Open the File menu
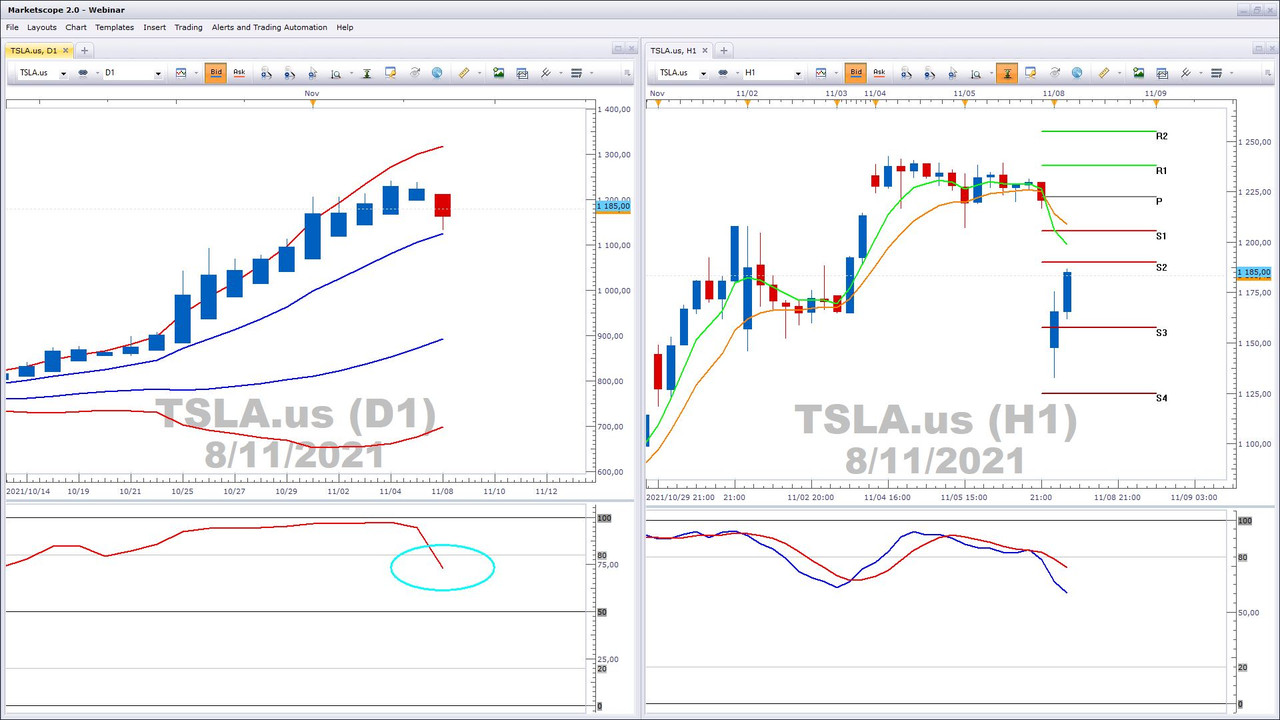Image resolution: width=1280 pixels, height=720 pixels. pos(12,27)
